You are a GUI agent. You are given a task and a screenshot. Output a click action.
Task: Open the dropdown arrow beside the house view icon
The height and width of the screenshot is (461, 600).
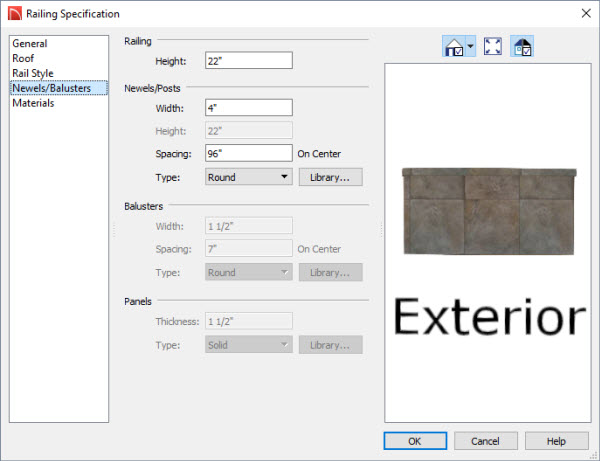[471, 47]
